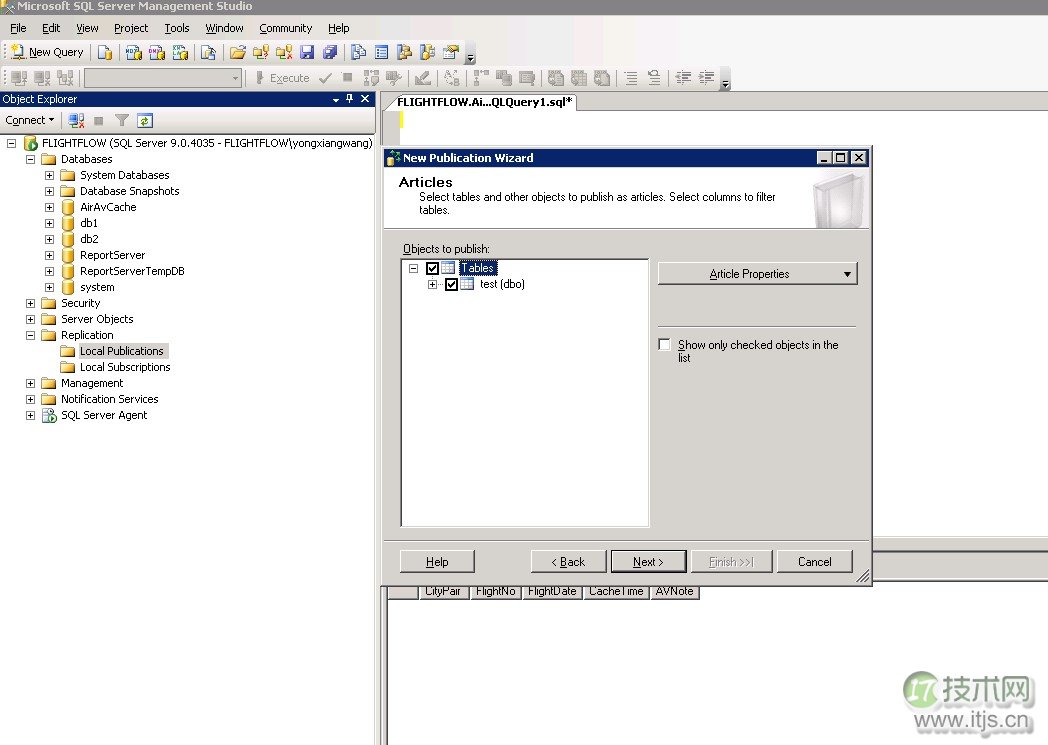Select the Notification Services folder
Screen dimensions: 1048x745
pyautogui.click(x=110, y=400)
